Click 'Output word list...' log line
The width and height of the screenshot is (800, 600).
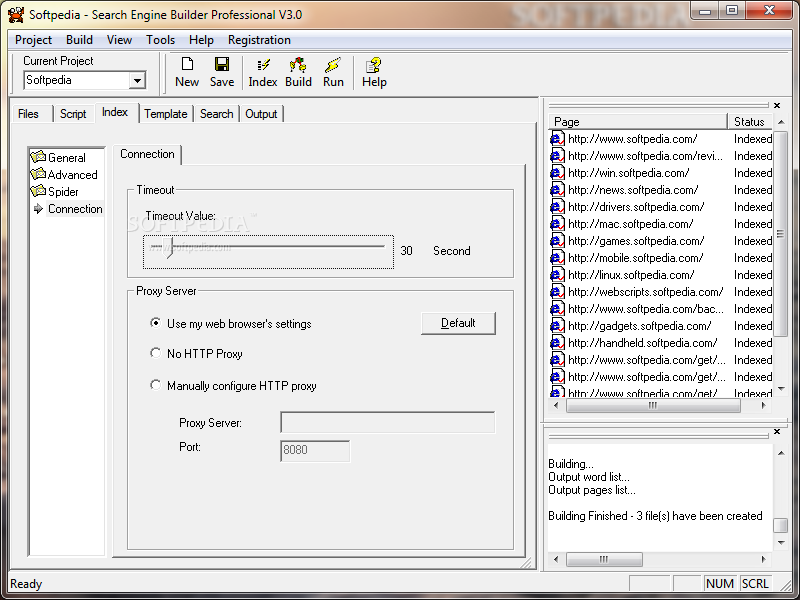(x=589, y=477)
